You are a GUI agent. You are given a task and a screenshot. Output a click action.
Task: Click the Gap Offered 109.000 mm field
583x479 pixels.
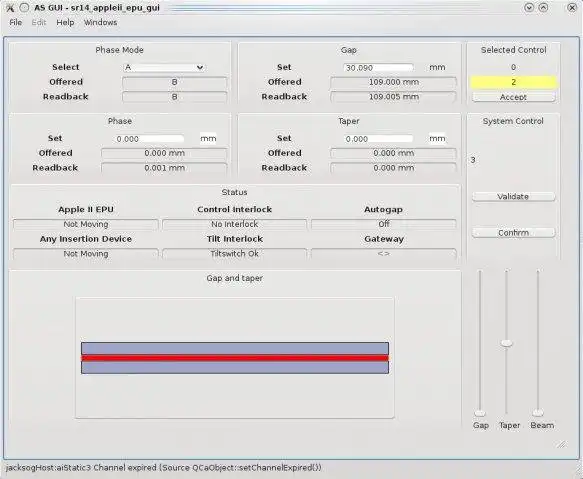[393, 82]
